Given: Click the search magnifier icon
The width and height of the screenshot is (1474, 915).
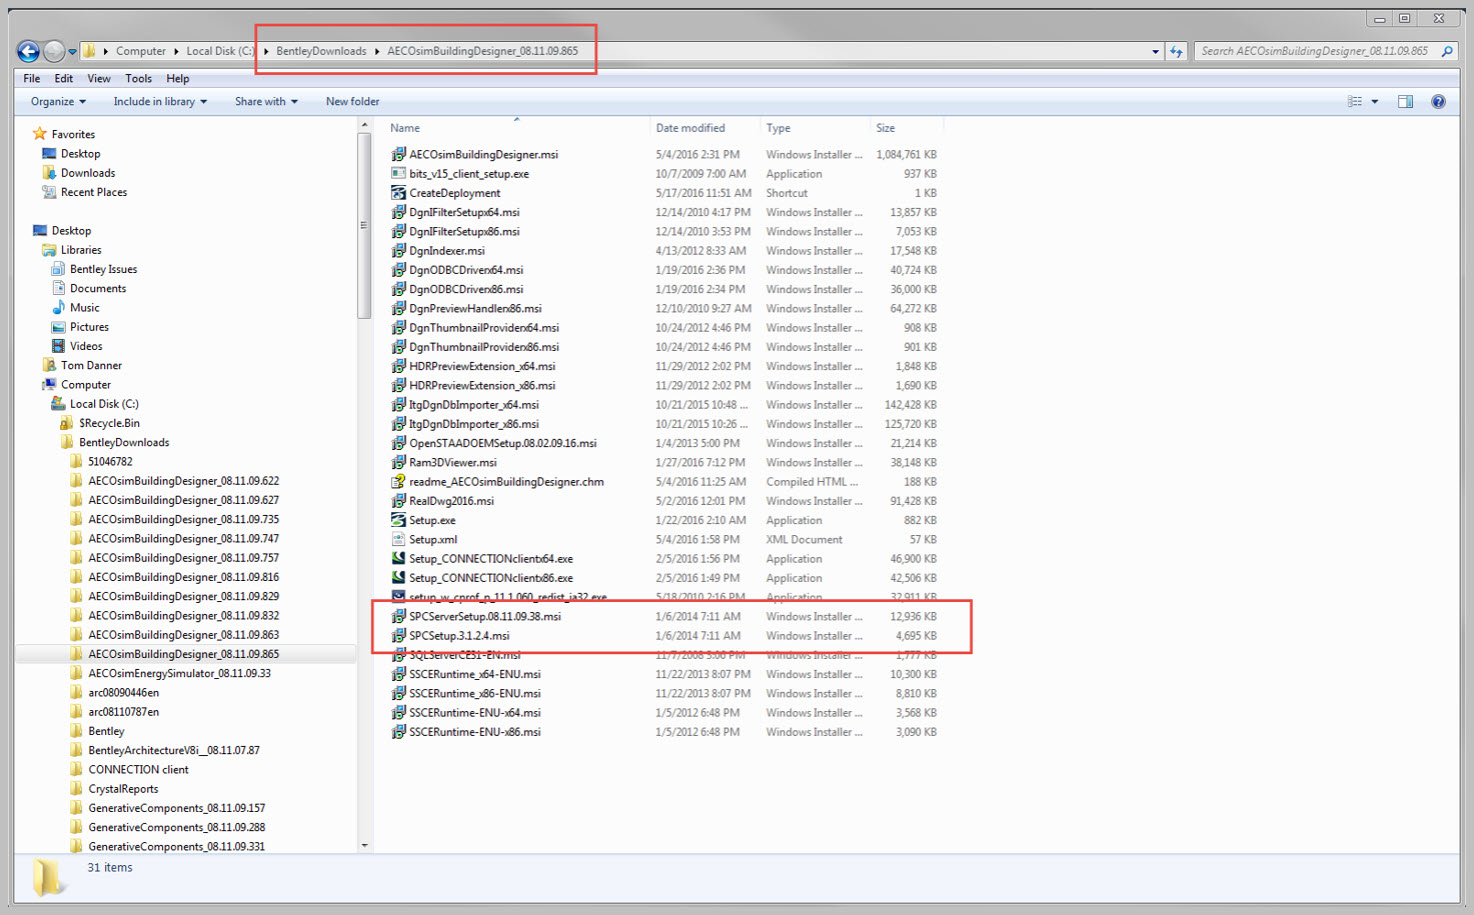Looking at the screenshot, I should coord(1447,51).
